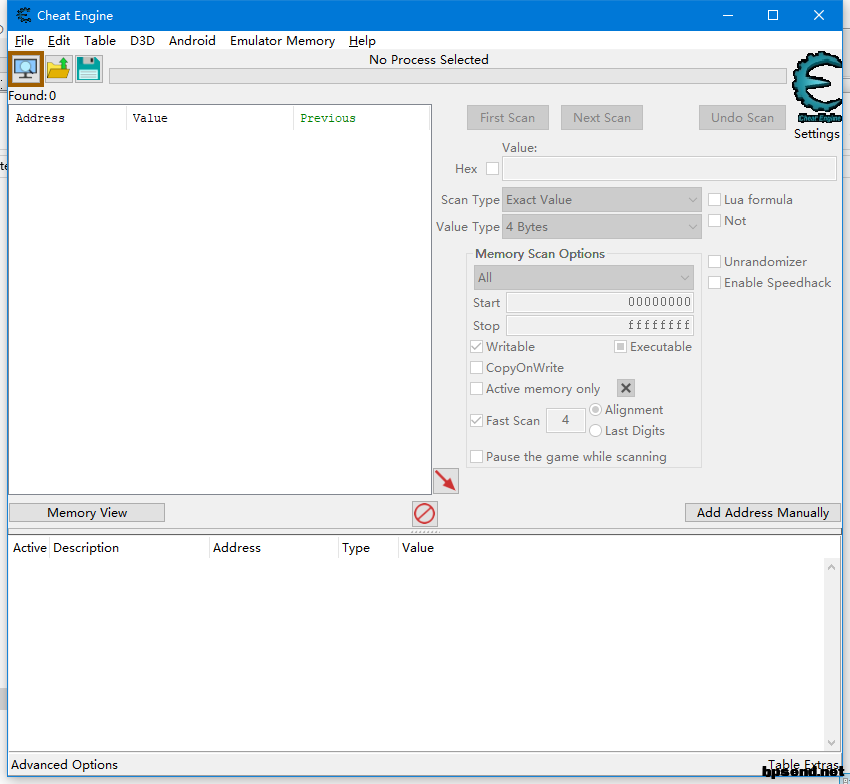This screenshot has width=850, height=784.
Task: Toggle the Hex checkbox
Action: tap(492, 169)
